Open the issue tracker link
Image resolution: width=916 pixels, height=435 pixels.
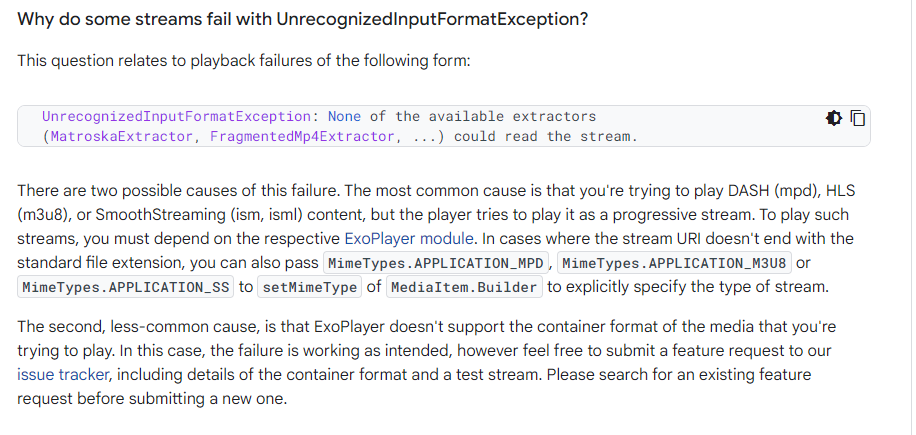pyautogui.click(x=62, y=375)
